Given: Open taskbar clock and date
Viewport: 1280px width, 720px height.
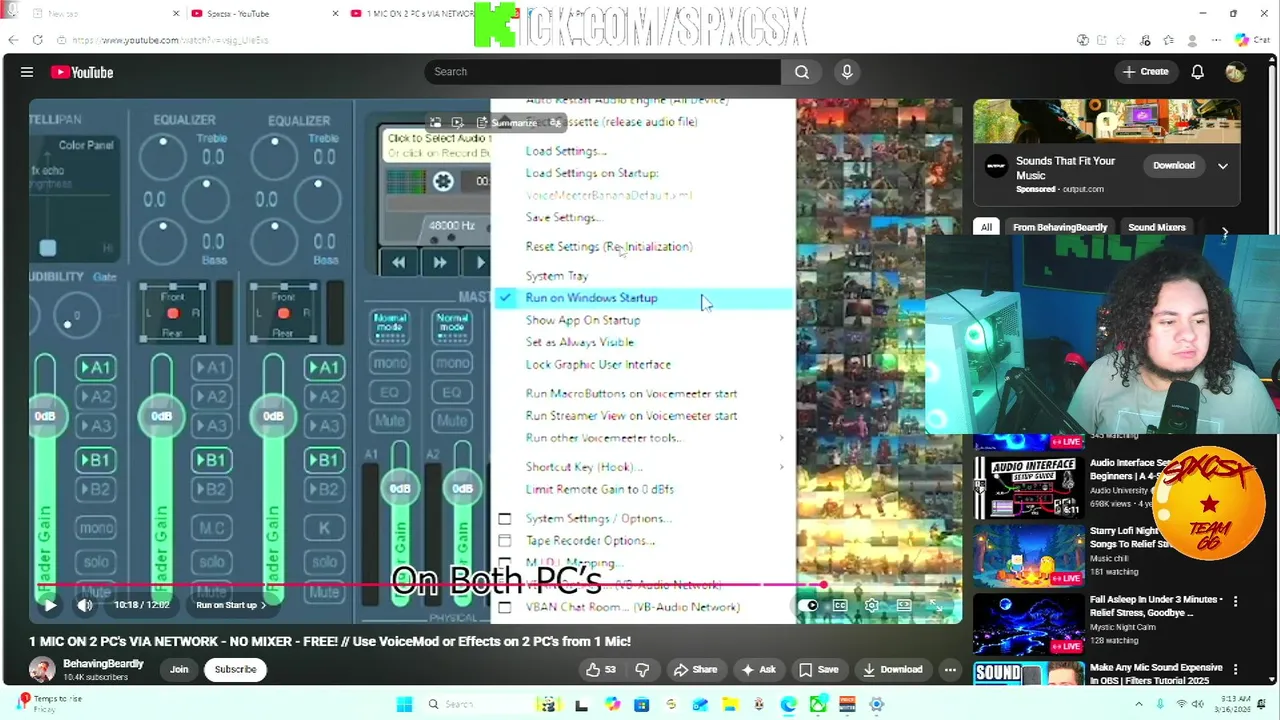Looking at the screenshot, I should pos(1235,704).
